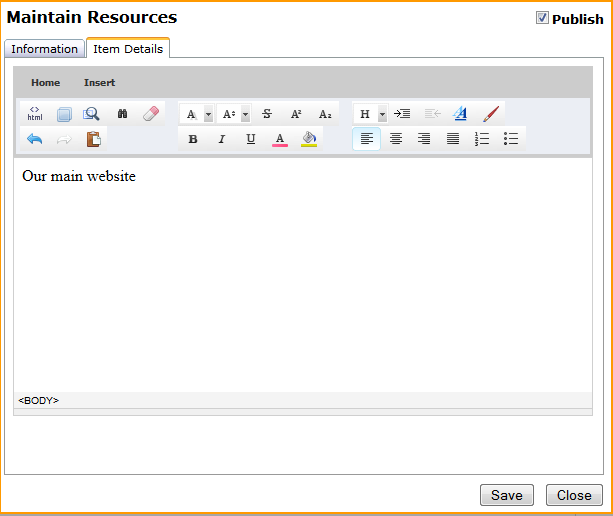This screenshot has width=613, height=516.
Task: Apply strikethrough formatting
Action: click(x=267, y=114)
